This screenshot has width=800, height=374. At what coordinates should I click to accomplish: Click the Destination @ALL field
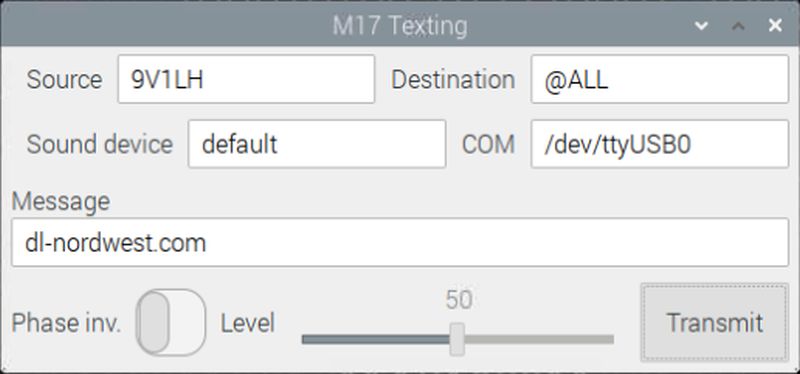click(x=660, y=79)
